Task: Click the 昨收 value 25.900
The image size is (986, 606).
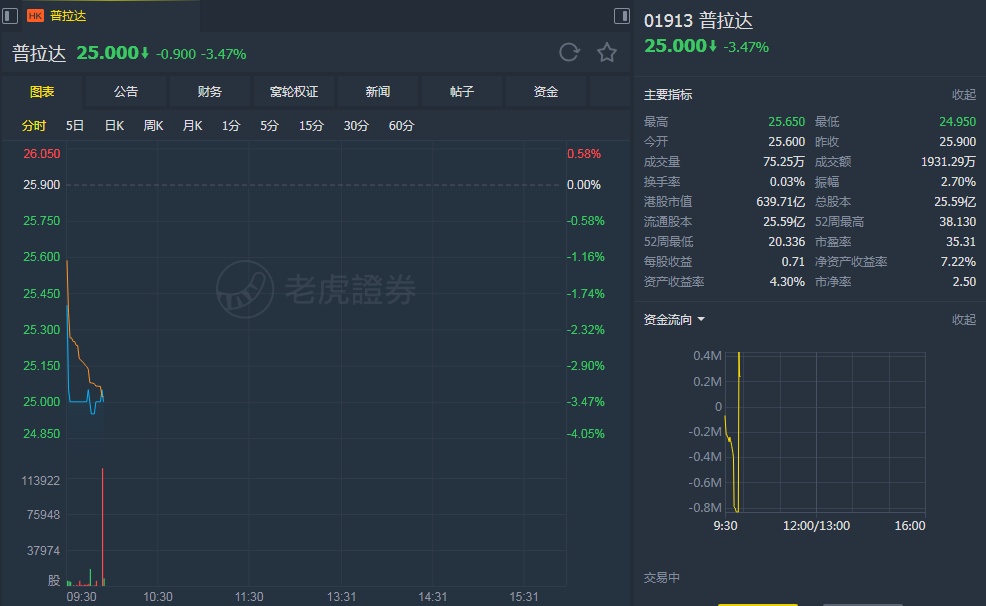Action: coord(957,142)
